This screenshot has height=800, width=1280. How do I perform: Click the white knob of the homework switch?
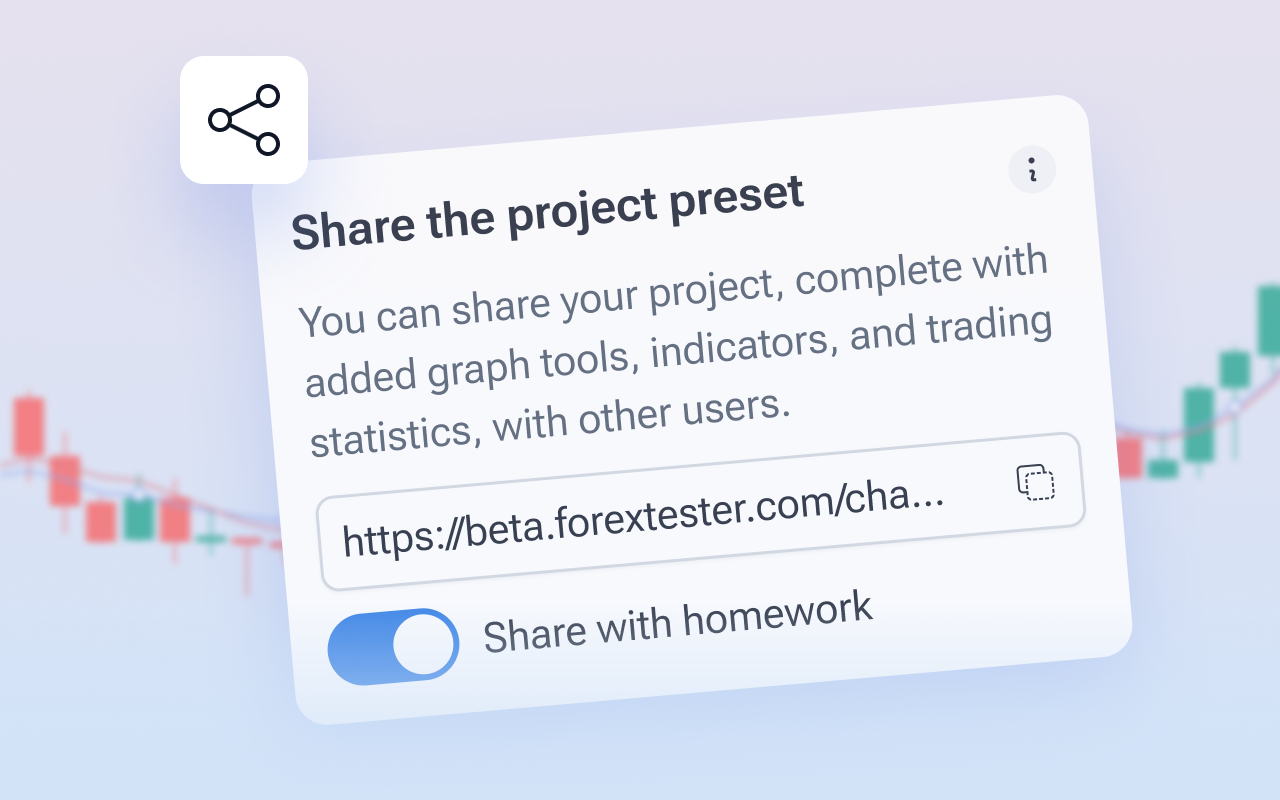coord(424,644)
